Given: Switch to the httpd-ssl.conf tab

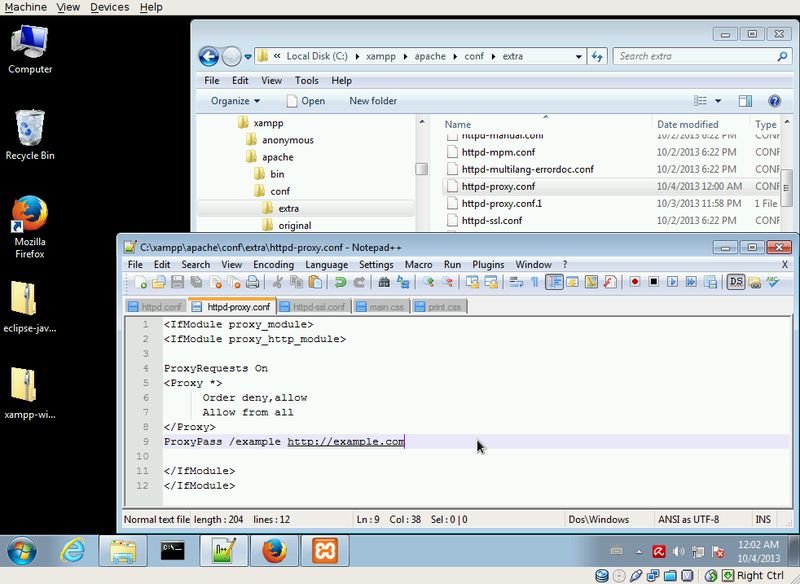Looking at the screenshot, I should 312,307.
